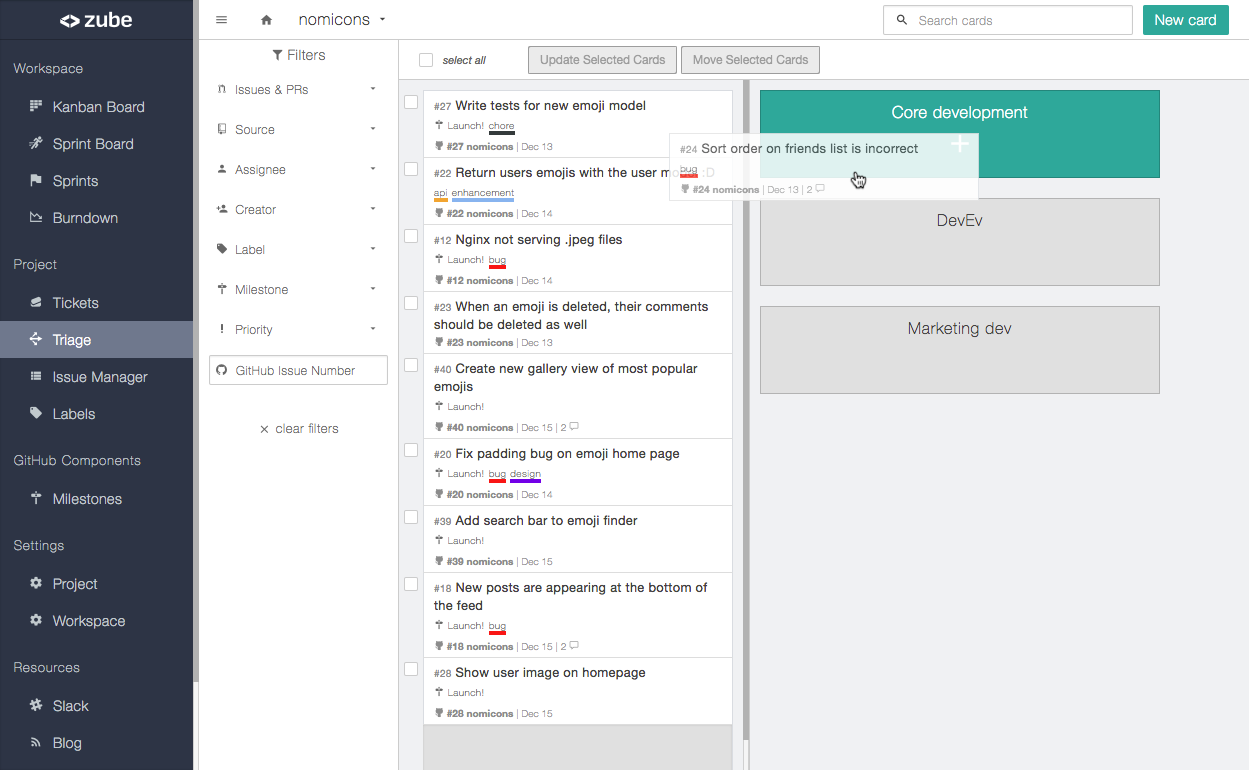Viewport: 1249px width, 770px height.
Task: Click the Project settings gear icon
Action: [36, 583]
